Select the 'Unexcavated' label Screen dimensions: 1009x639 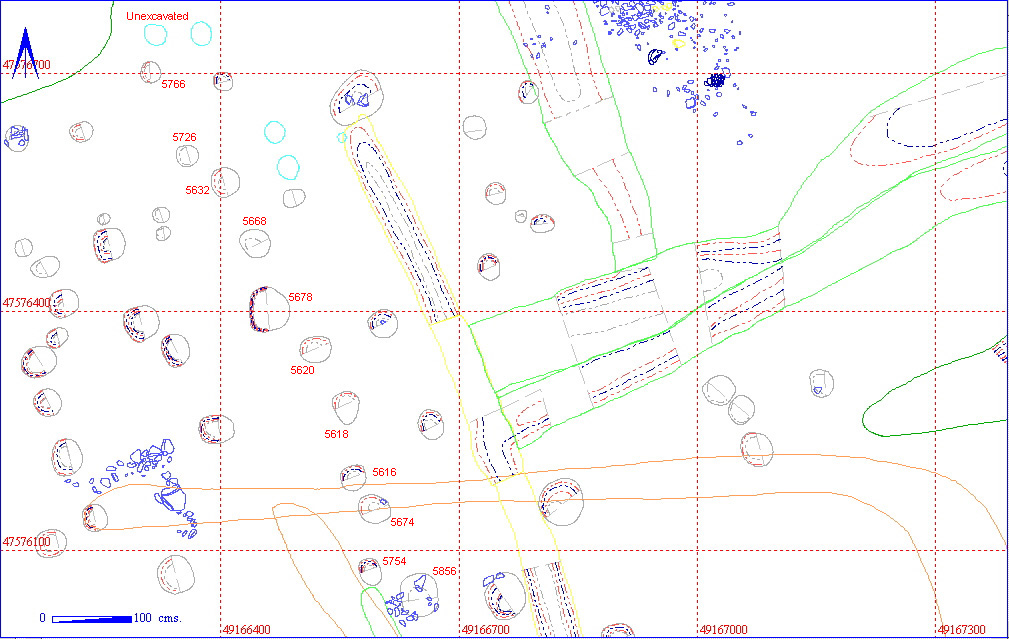pos(157,16)
